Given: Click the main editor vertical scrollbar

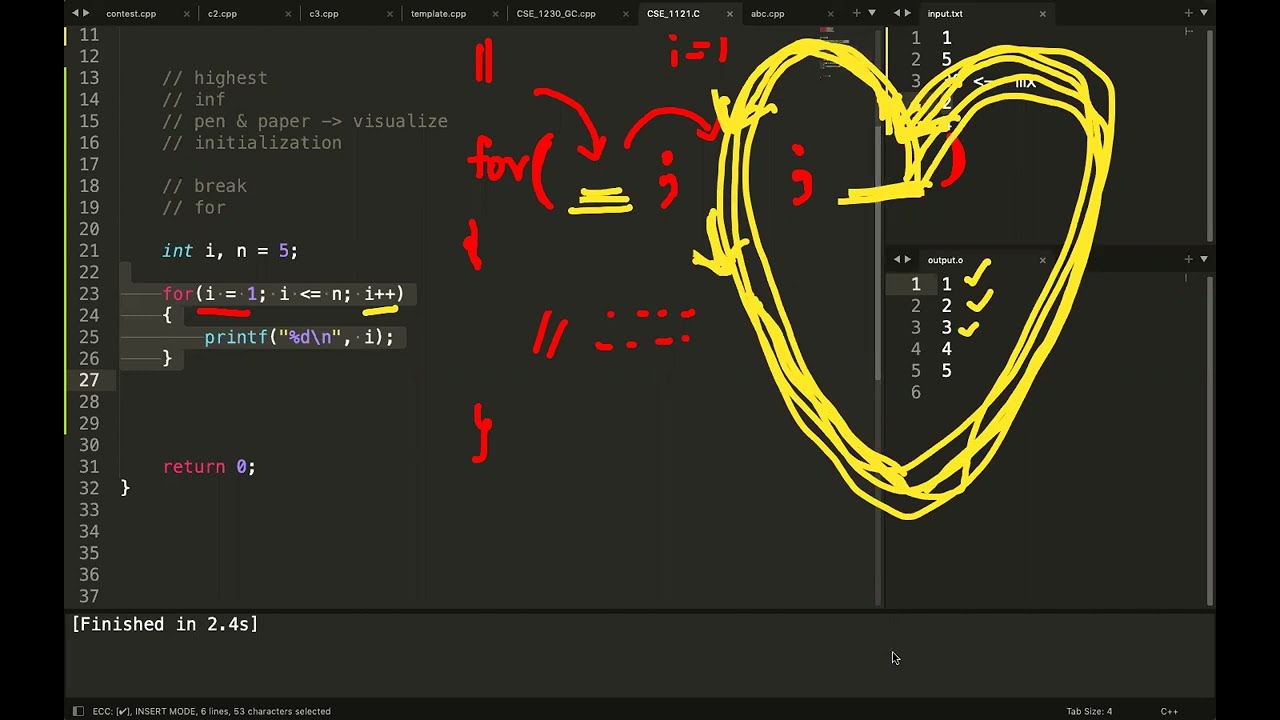Looking at the screenshot, I should tap(879, 255).
